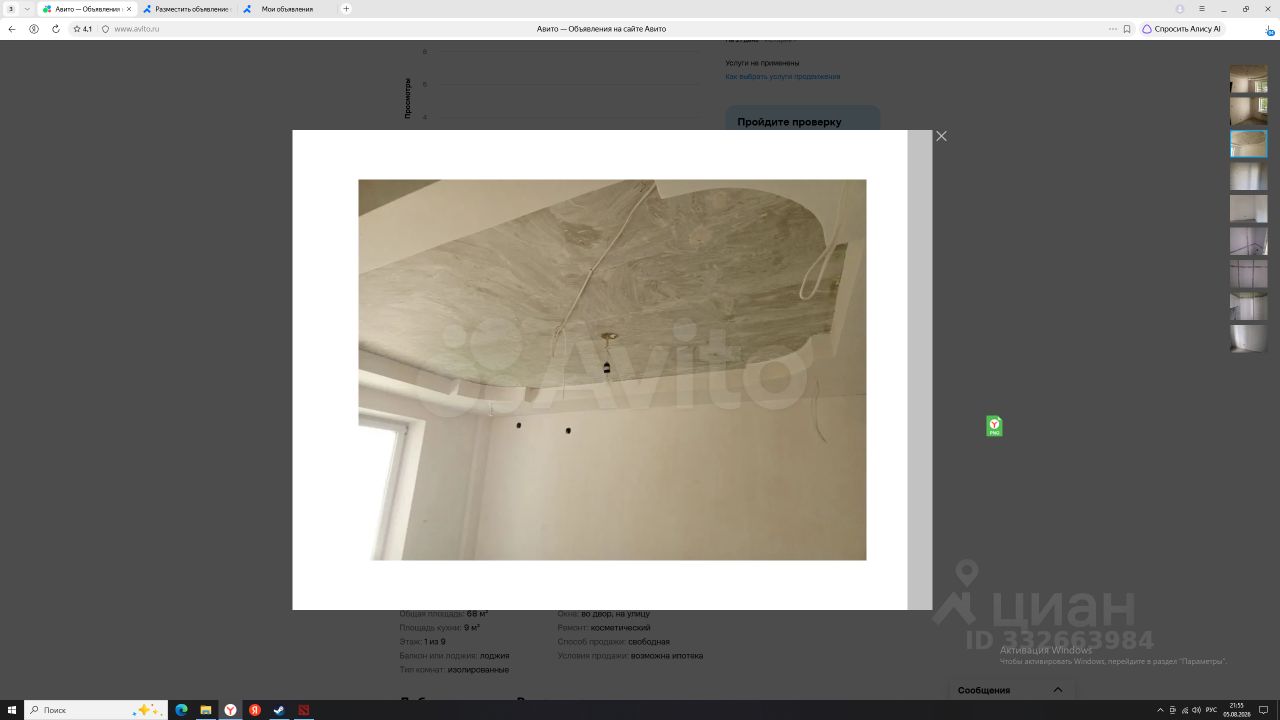This screenshot has height=720, width=1280.
Task: Open a new browser tab
Action: pyautogui.click(x=346, y=9)
